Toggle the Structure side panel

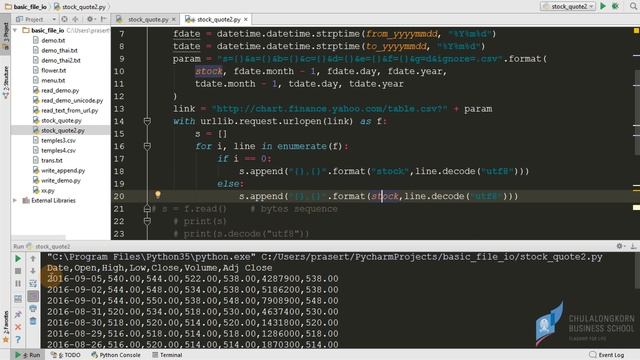point(5,83)
